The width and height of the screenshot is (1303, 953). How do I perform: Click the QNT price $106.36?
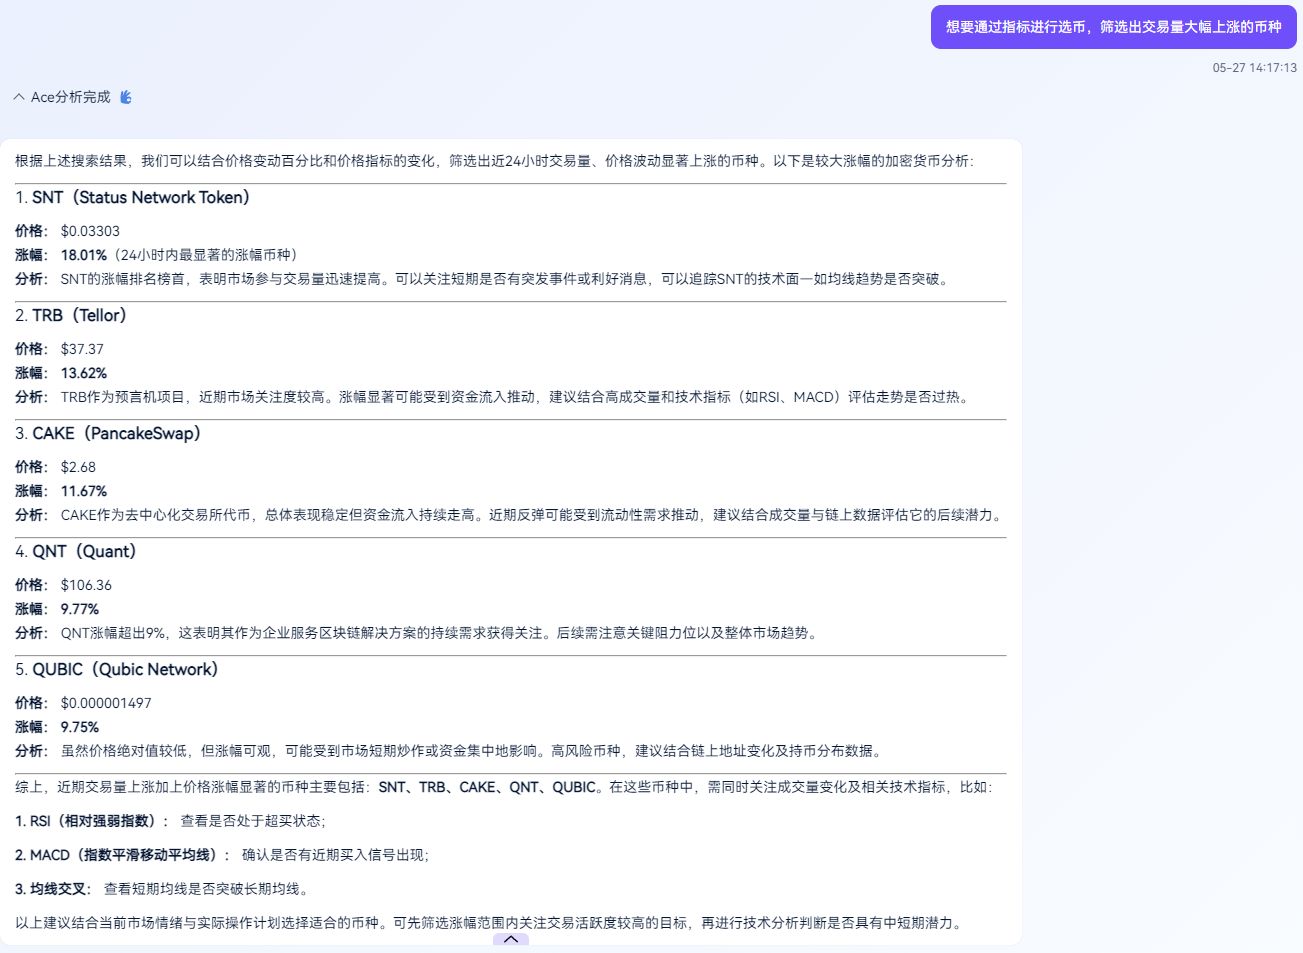(86, 585)
